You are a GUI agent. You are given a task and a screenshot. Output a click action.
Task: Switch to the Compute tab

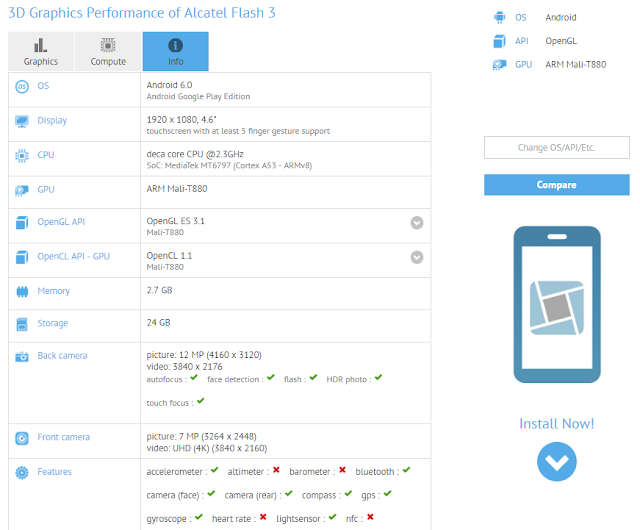108,51
